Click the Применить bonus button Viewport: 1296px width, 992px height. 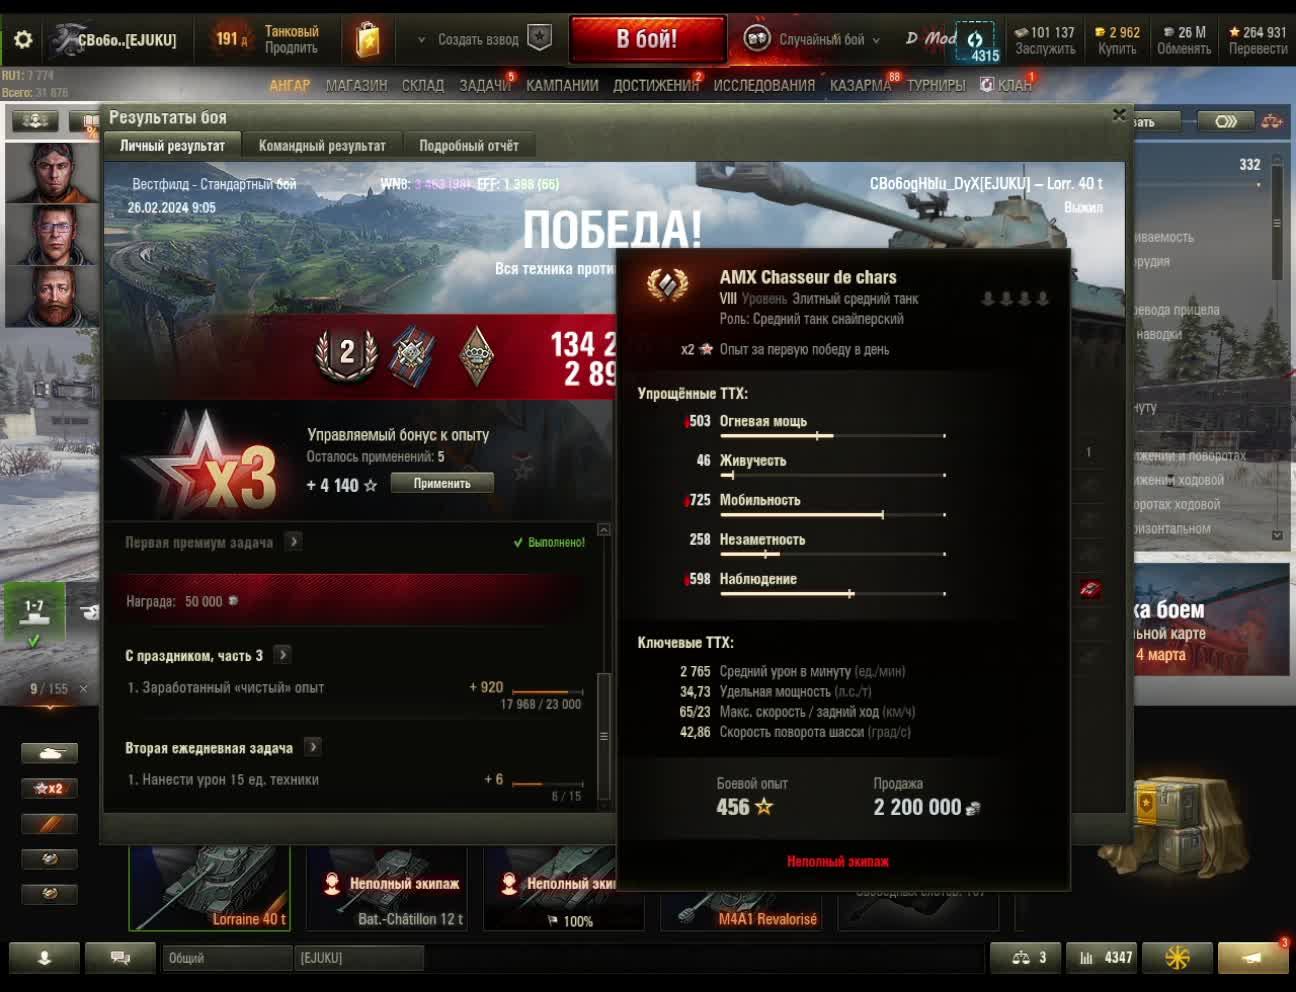tap(441, 483)
